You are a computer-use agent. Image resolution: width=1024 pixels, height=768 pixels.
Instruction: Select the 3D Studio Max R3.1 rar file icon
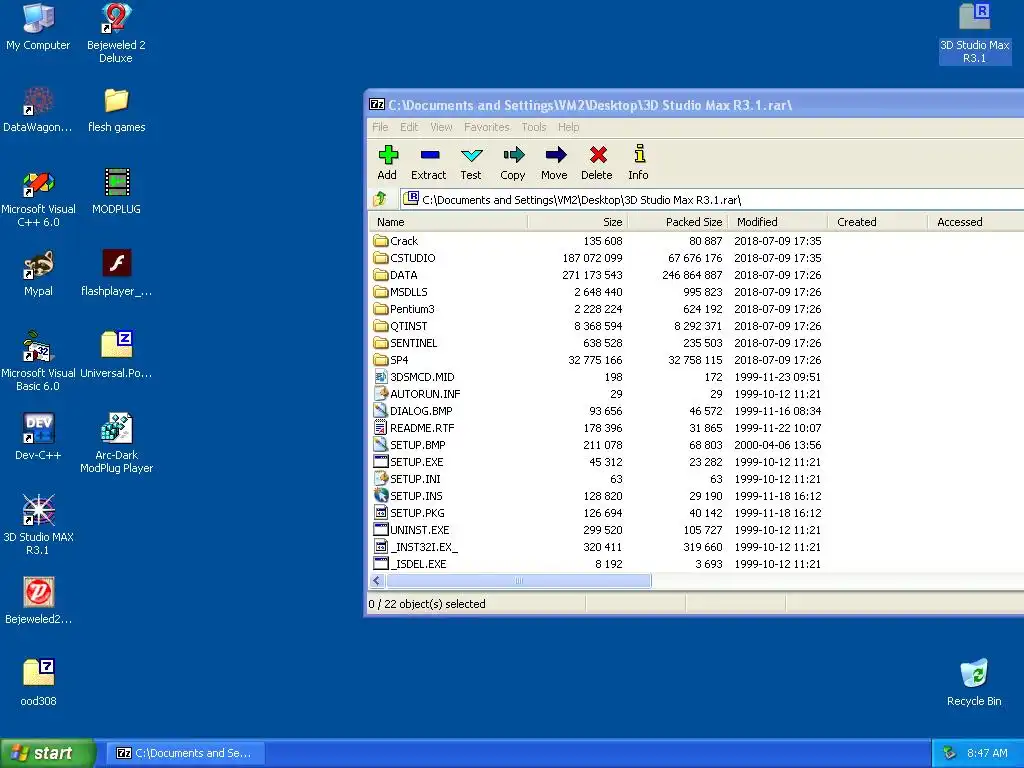[974, 33]
